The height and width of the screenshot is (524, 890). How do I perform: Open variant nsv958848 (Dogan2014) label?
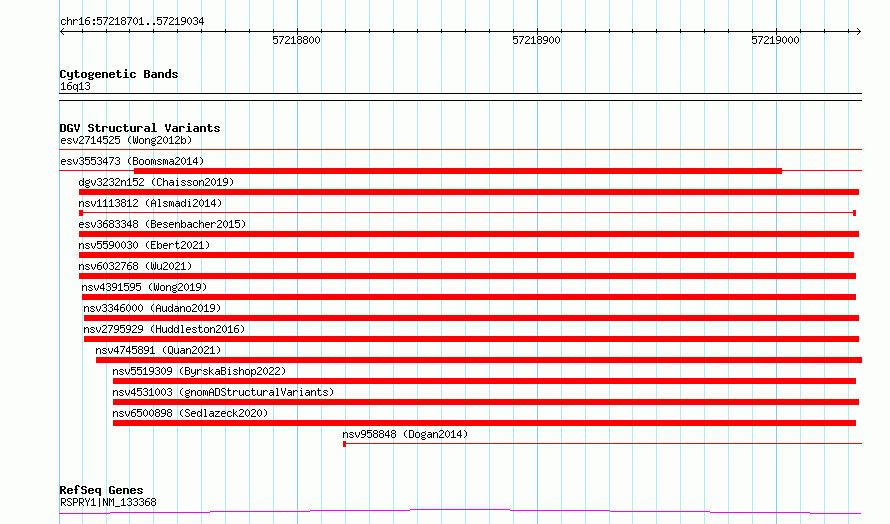pyautogui.click(x=405, y=434)
